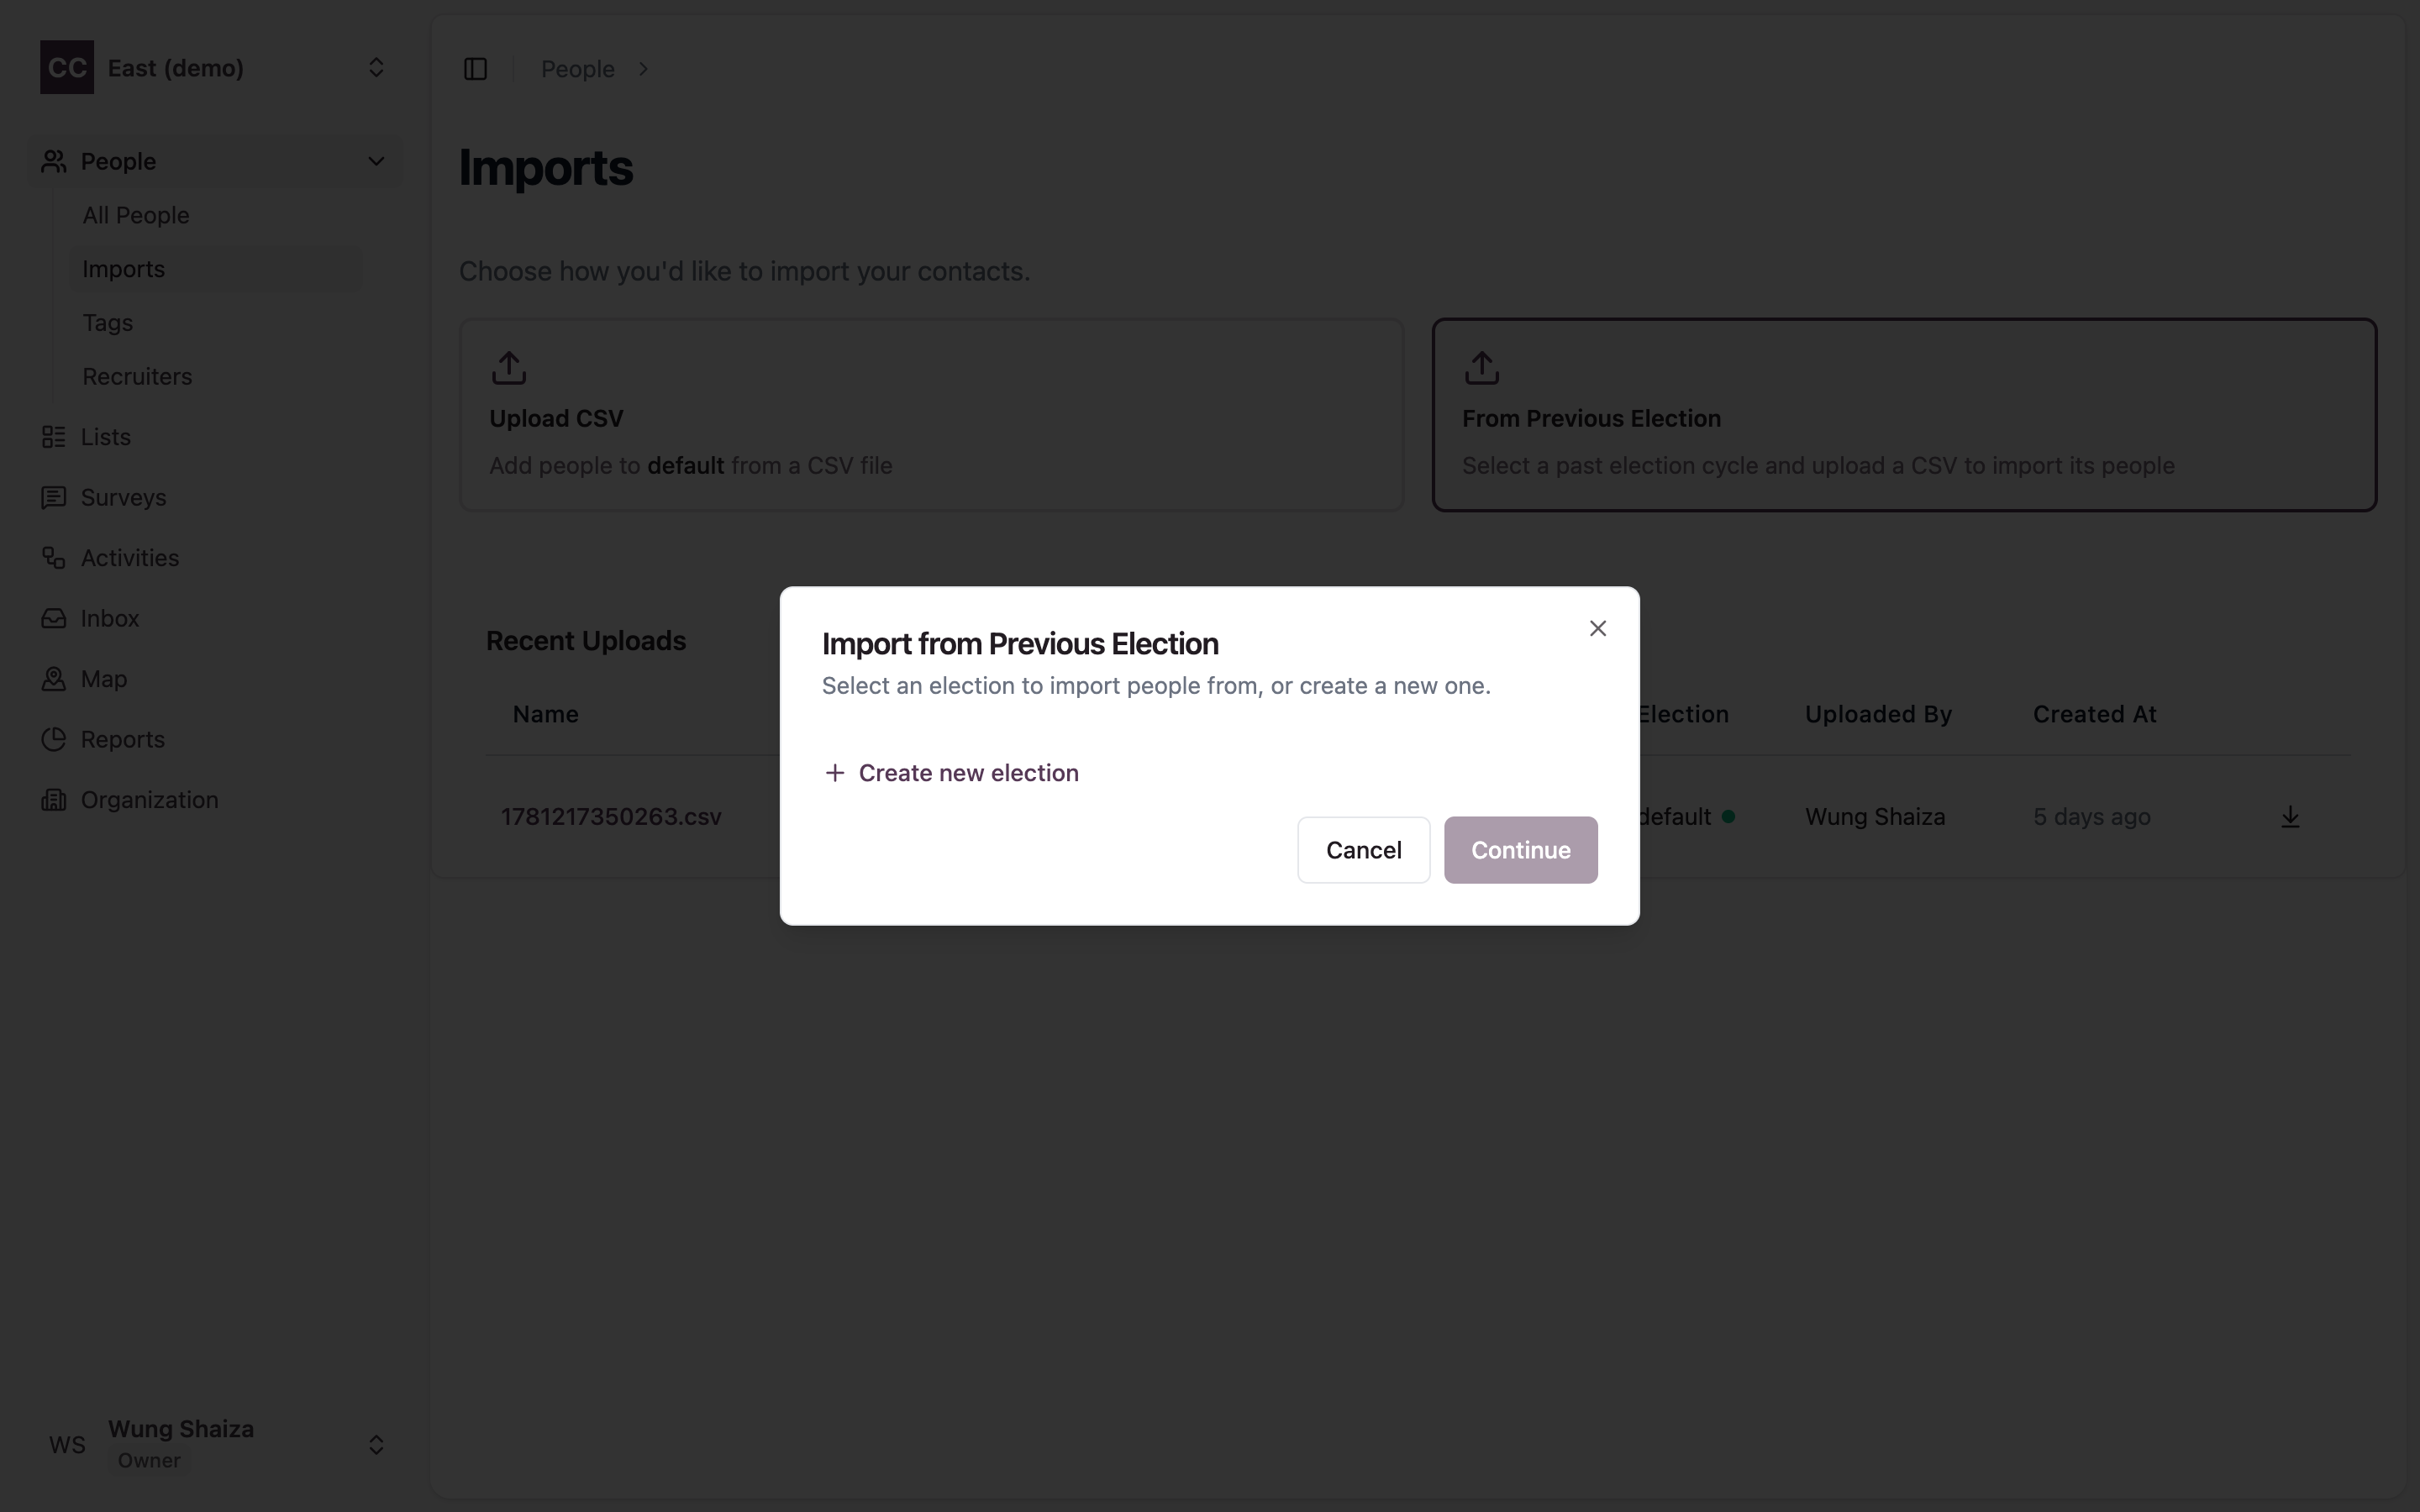This screenshot has width=2420, height=1512.
Task: Click the Recent Uploads heading
Action: [x=586, y=641]
